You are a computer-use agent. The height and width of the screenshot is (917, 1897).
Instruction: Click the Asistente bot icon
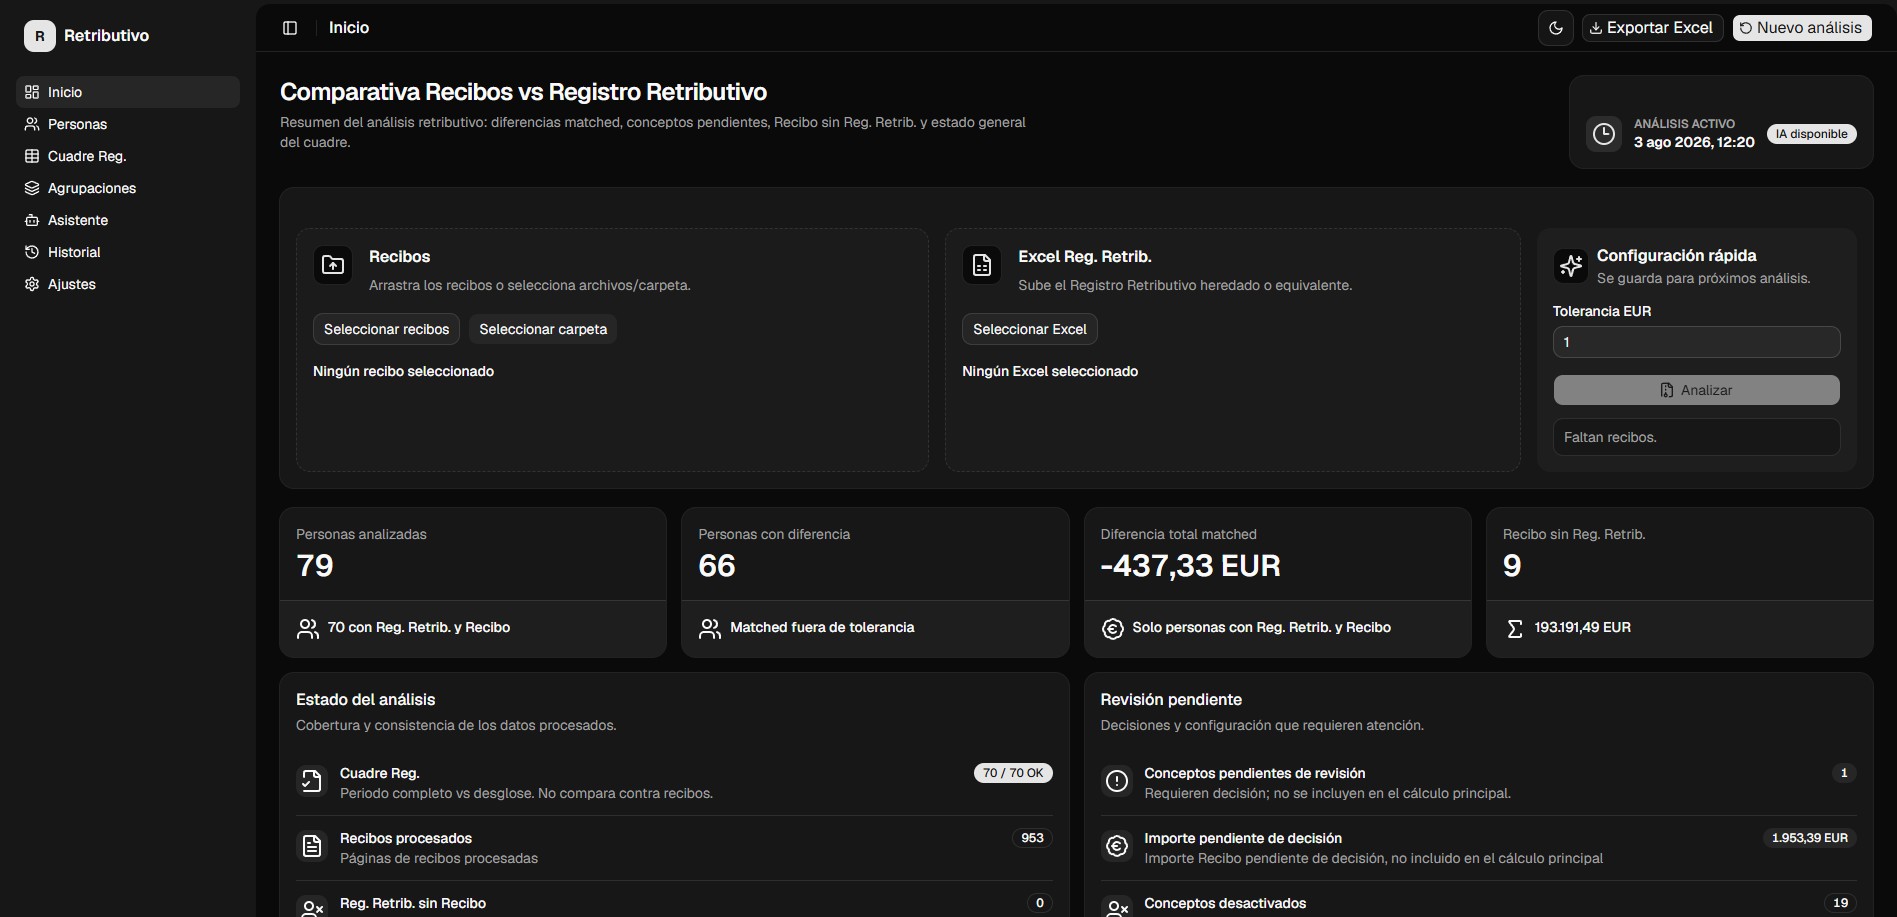(32, 220)
